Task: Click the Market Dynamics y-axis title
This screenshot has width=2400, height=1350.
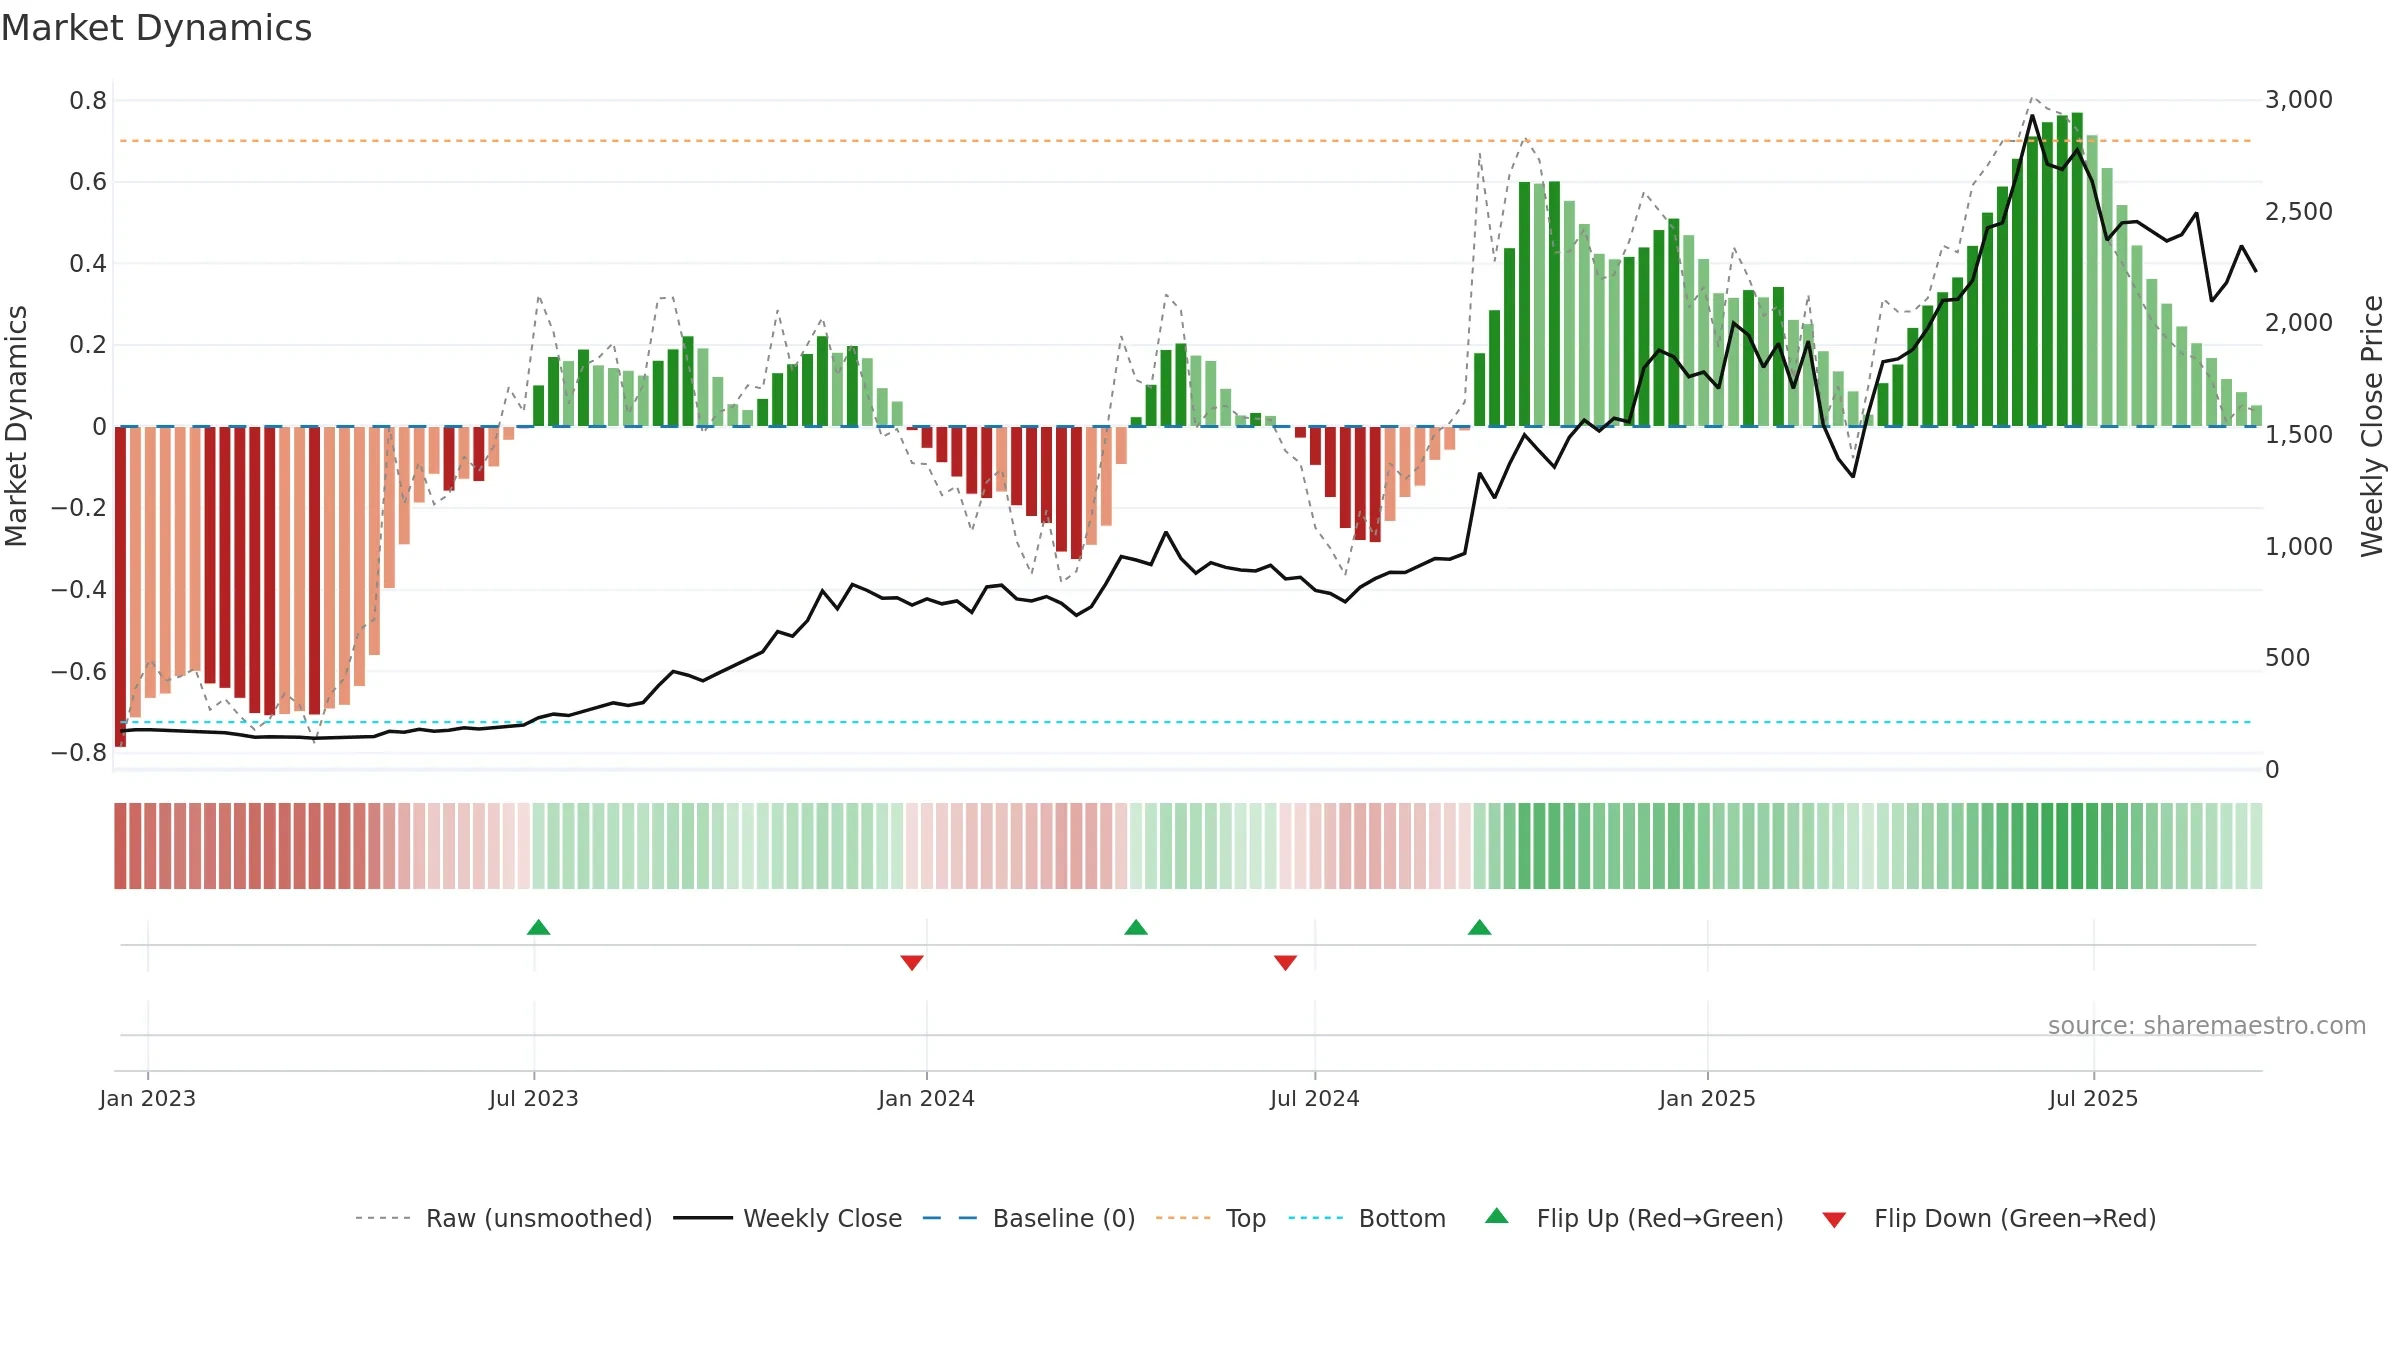Action: tap(16, 426)
